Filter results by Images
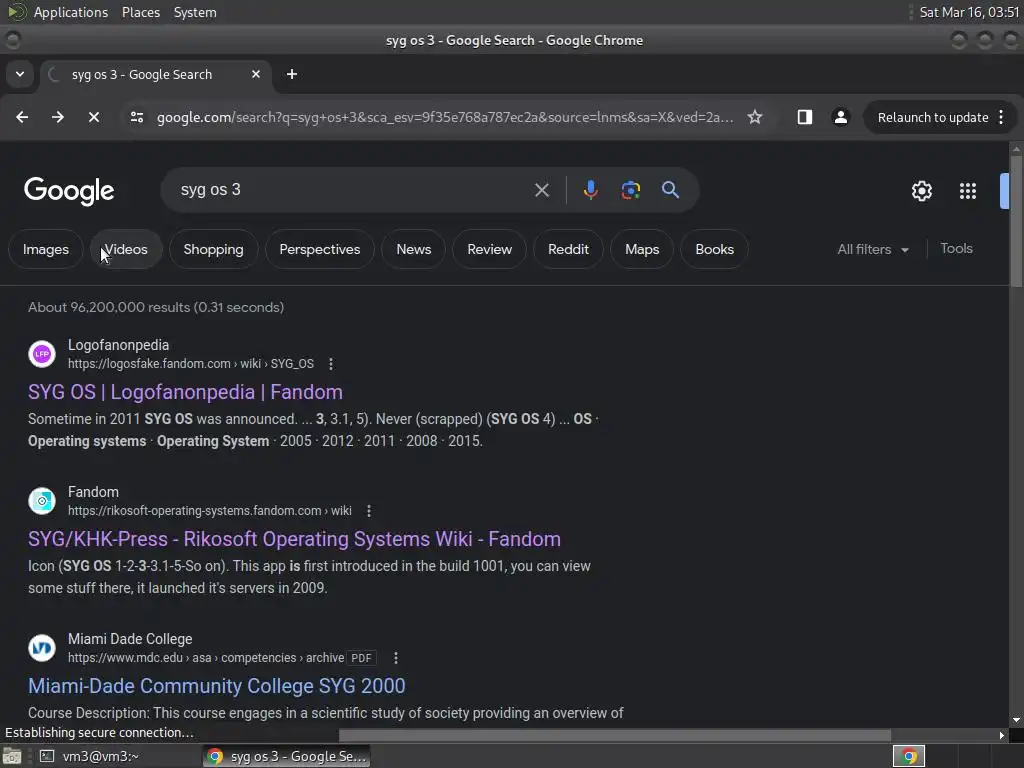The image size is (1024, 768). [46, 249]
